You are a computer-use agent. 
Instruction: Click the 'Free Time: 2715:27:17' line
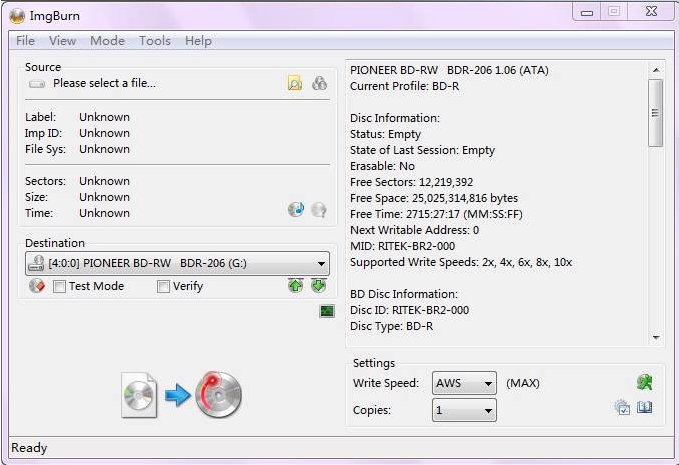point(436,214)
